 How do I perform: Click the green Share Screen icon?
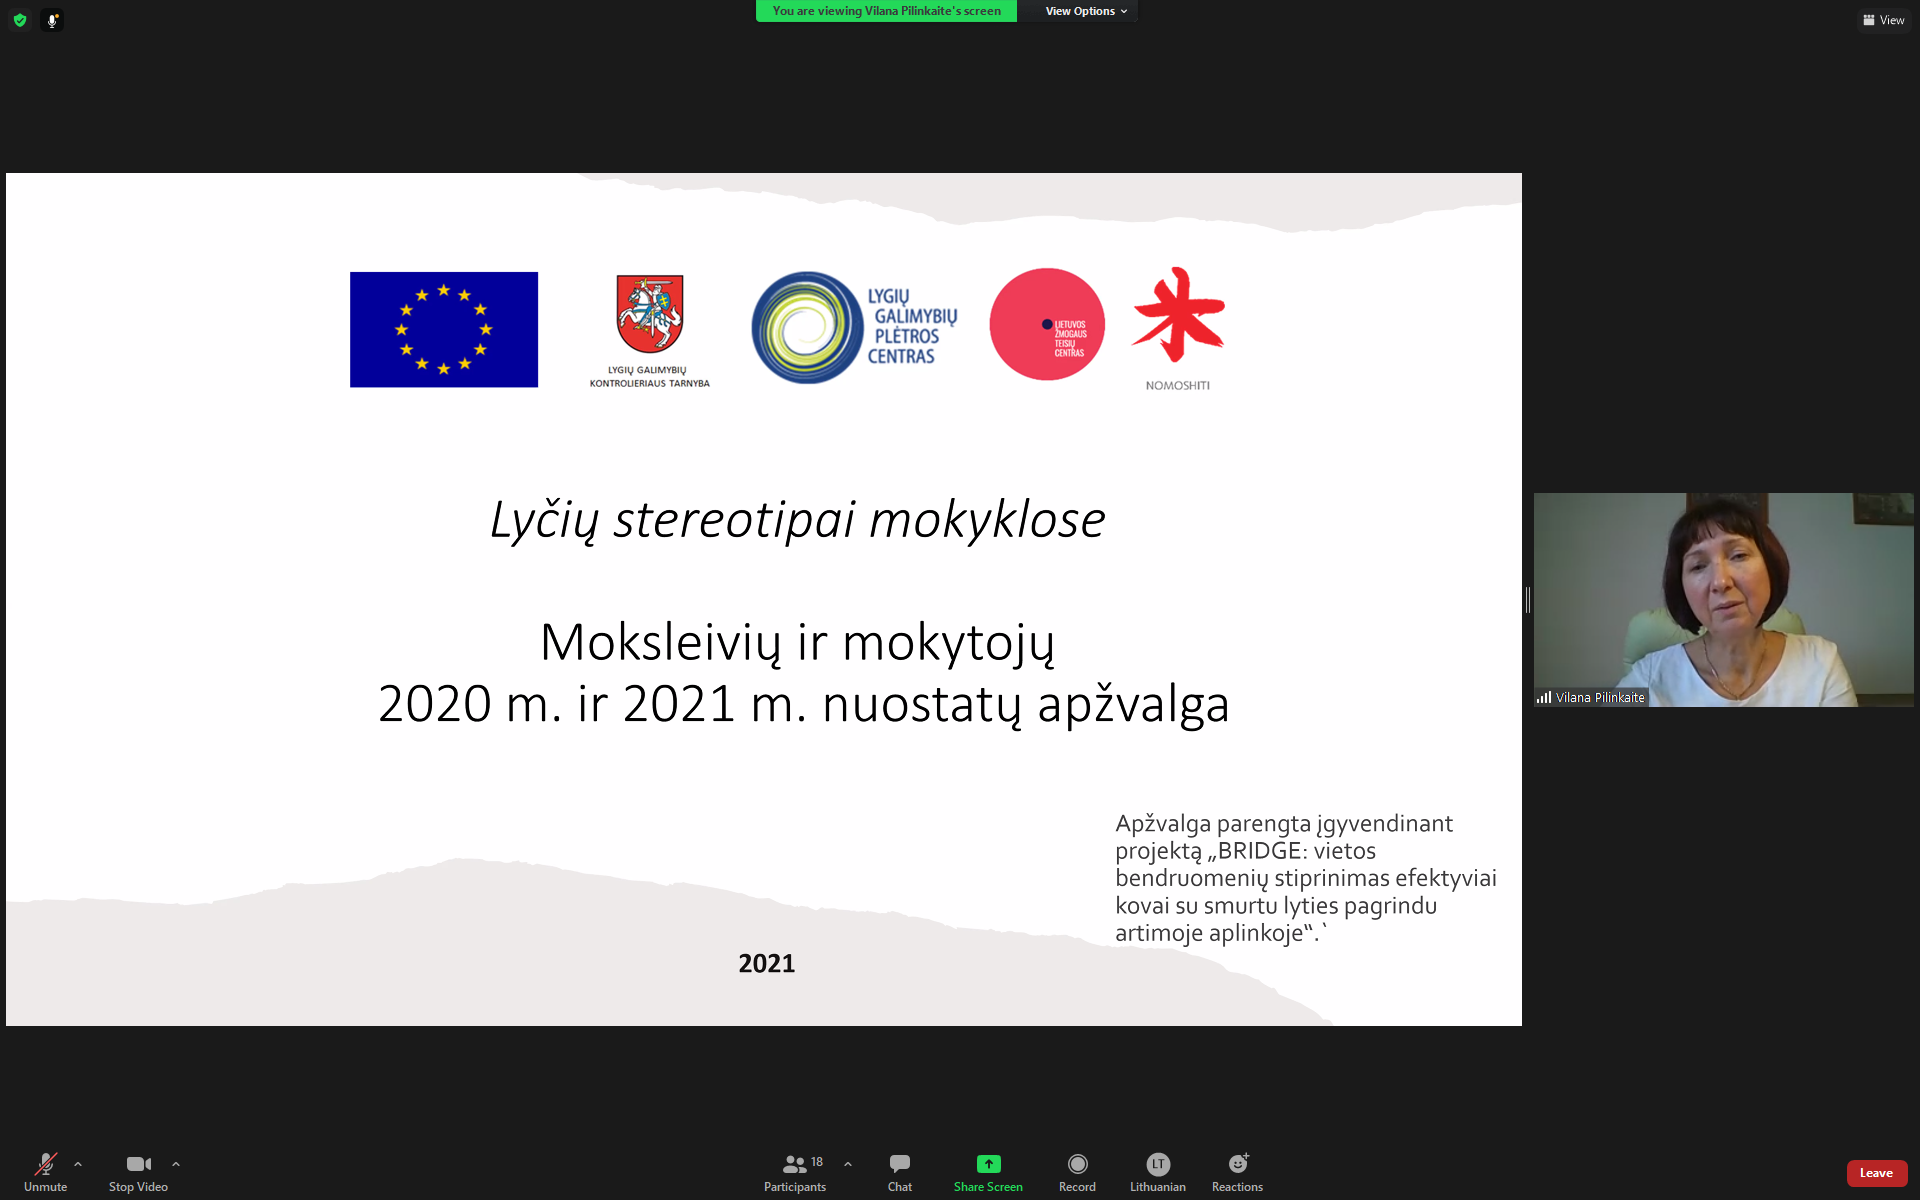(x=988, y=1164)
